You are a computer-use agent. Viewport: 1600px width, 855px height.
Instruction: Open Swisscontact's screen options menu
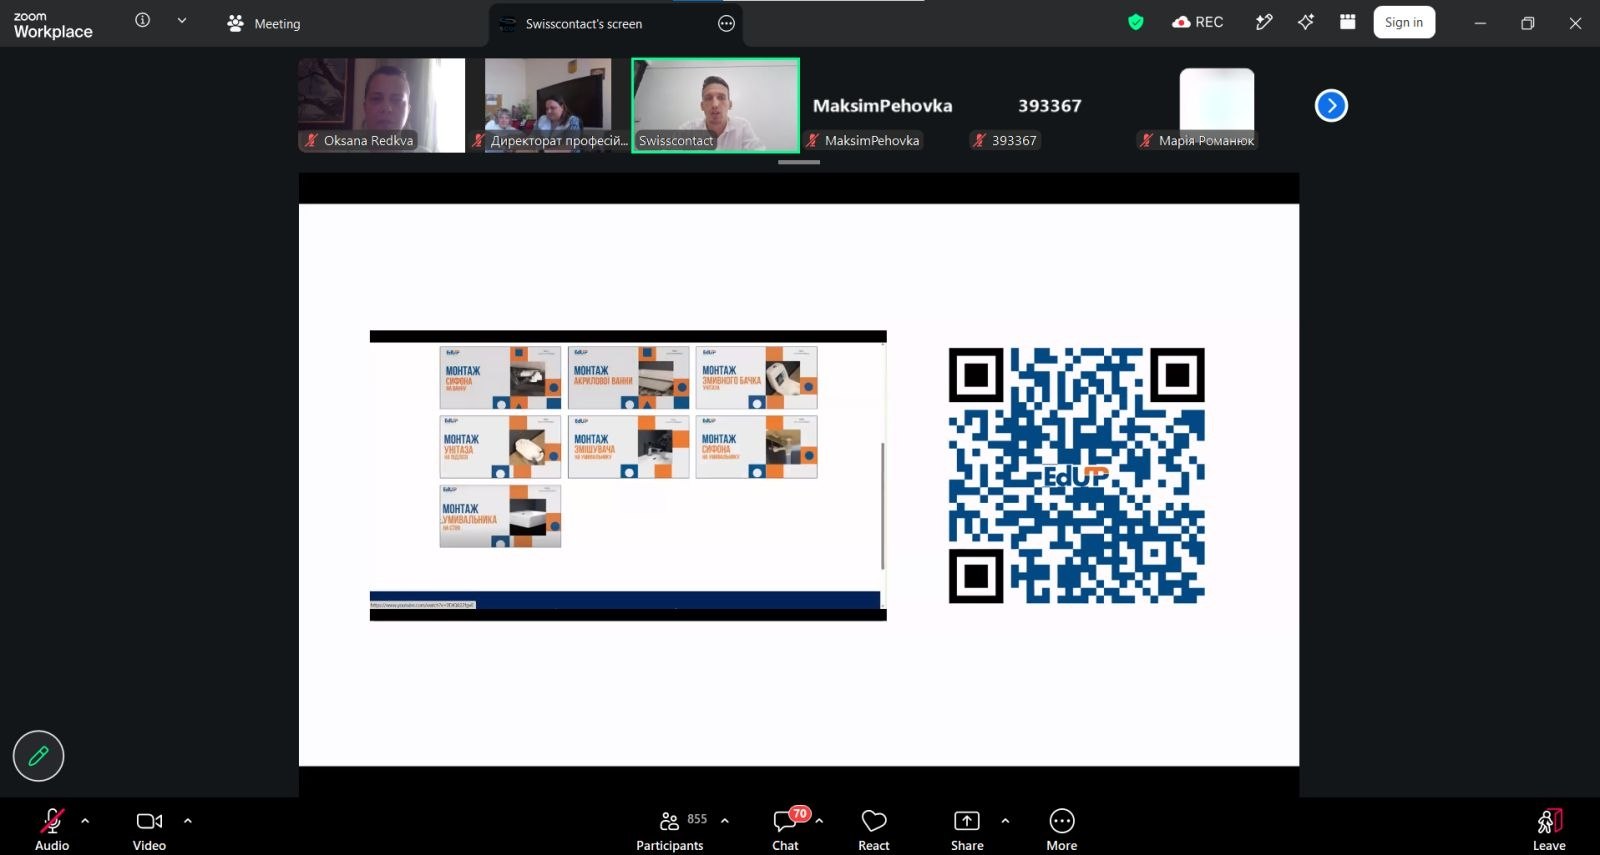tap(727, 23)
